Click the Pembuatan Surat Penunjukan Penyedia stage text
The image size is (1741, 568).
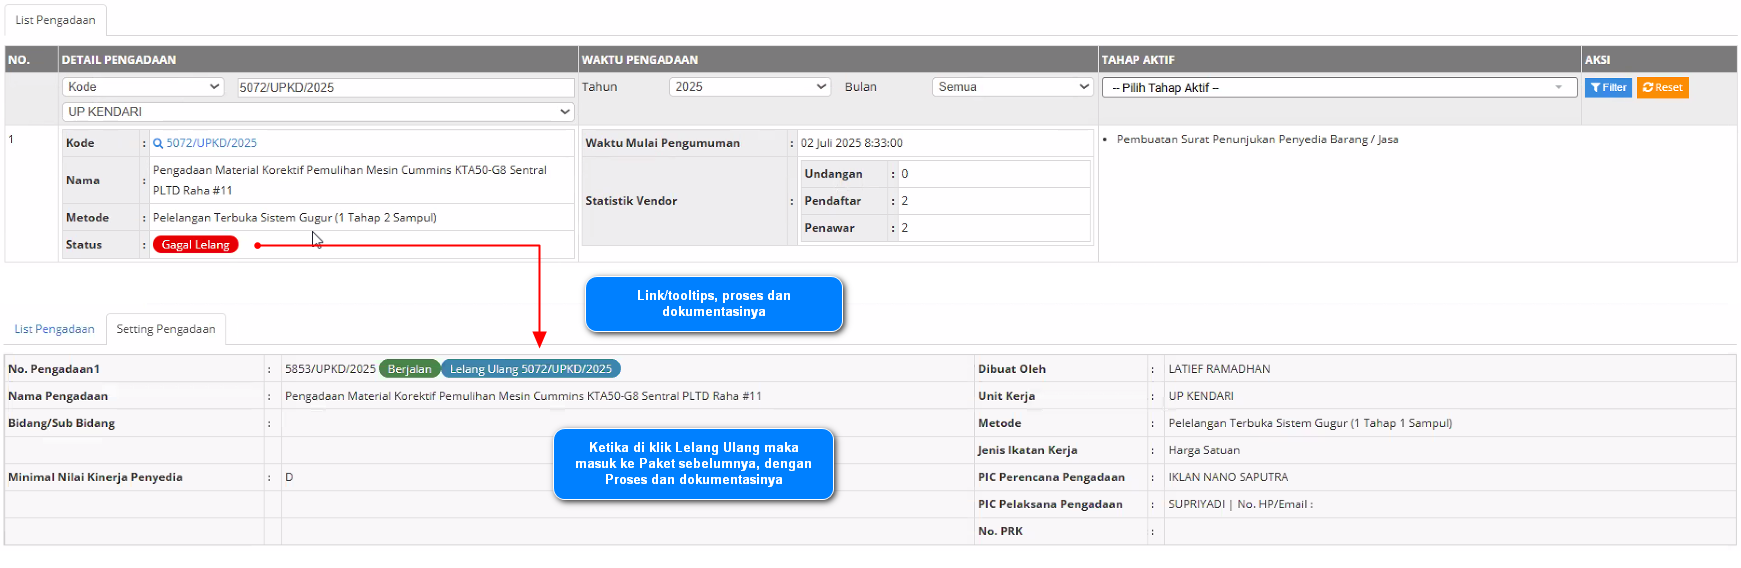point(1257,140)
